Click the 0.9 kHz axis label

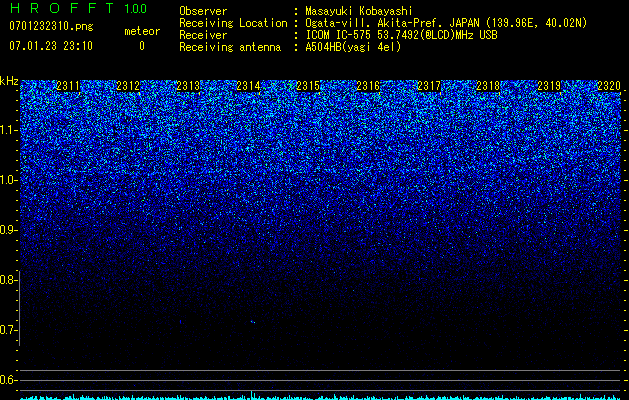[7, 230]
